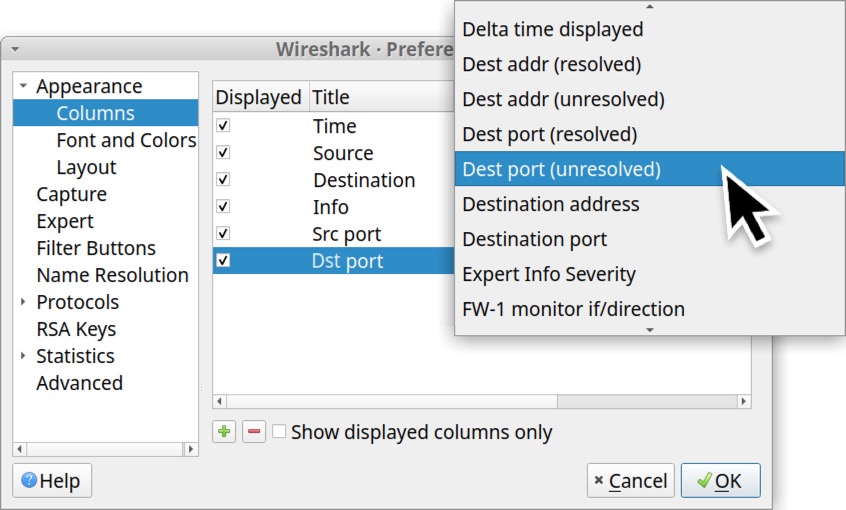
Task: Select the Statistics tree label
Action: (x=76, y=356)
